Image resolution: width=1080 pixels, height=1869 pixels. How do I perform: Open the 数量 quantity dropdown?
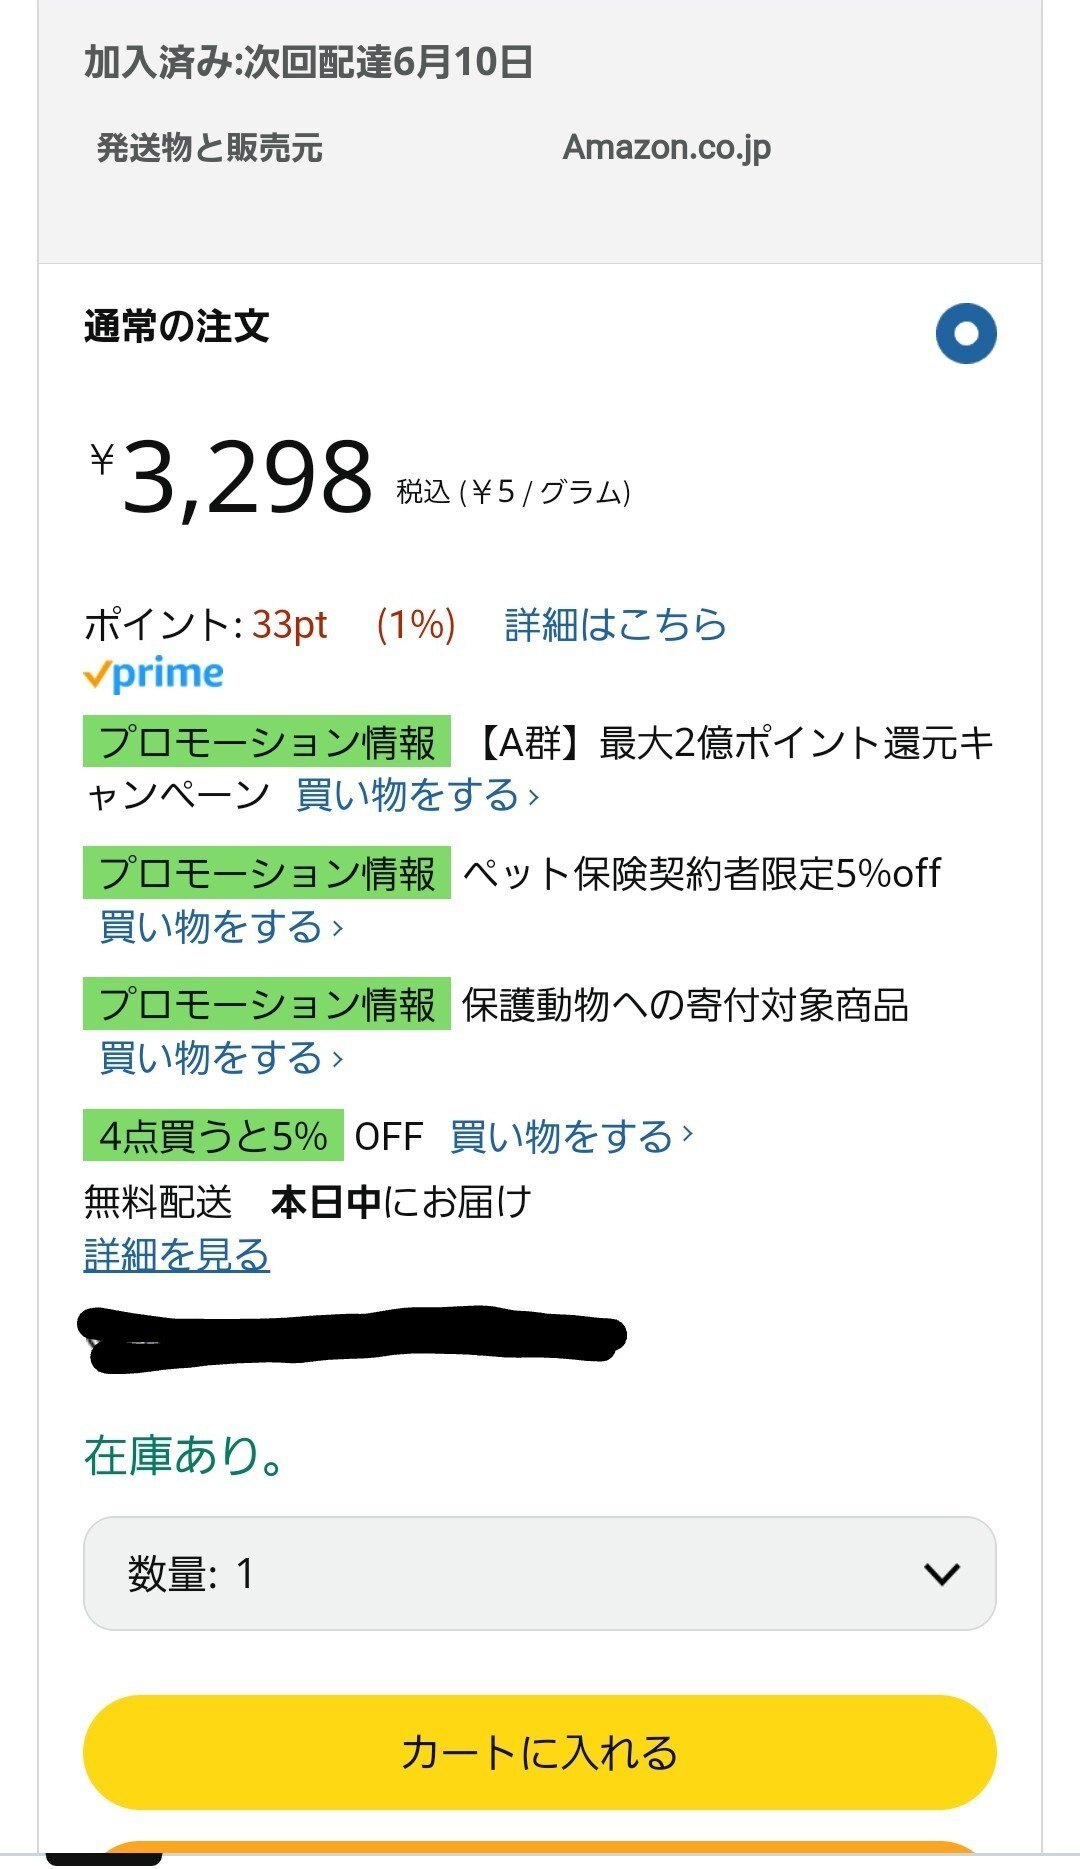coord(539,1574)
